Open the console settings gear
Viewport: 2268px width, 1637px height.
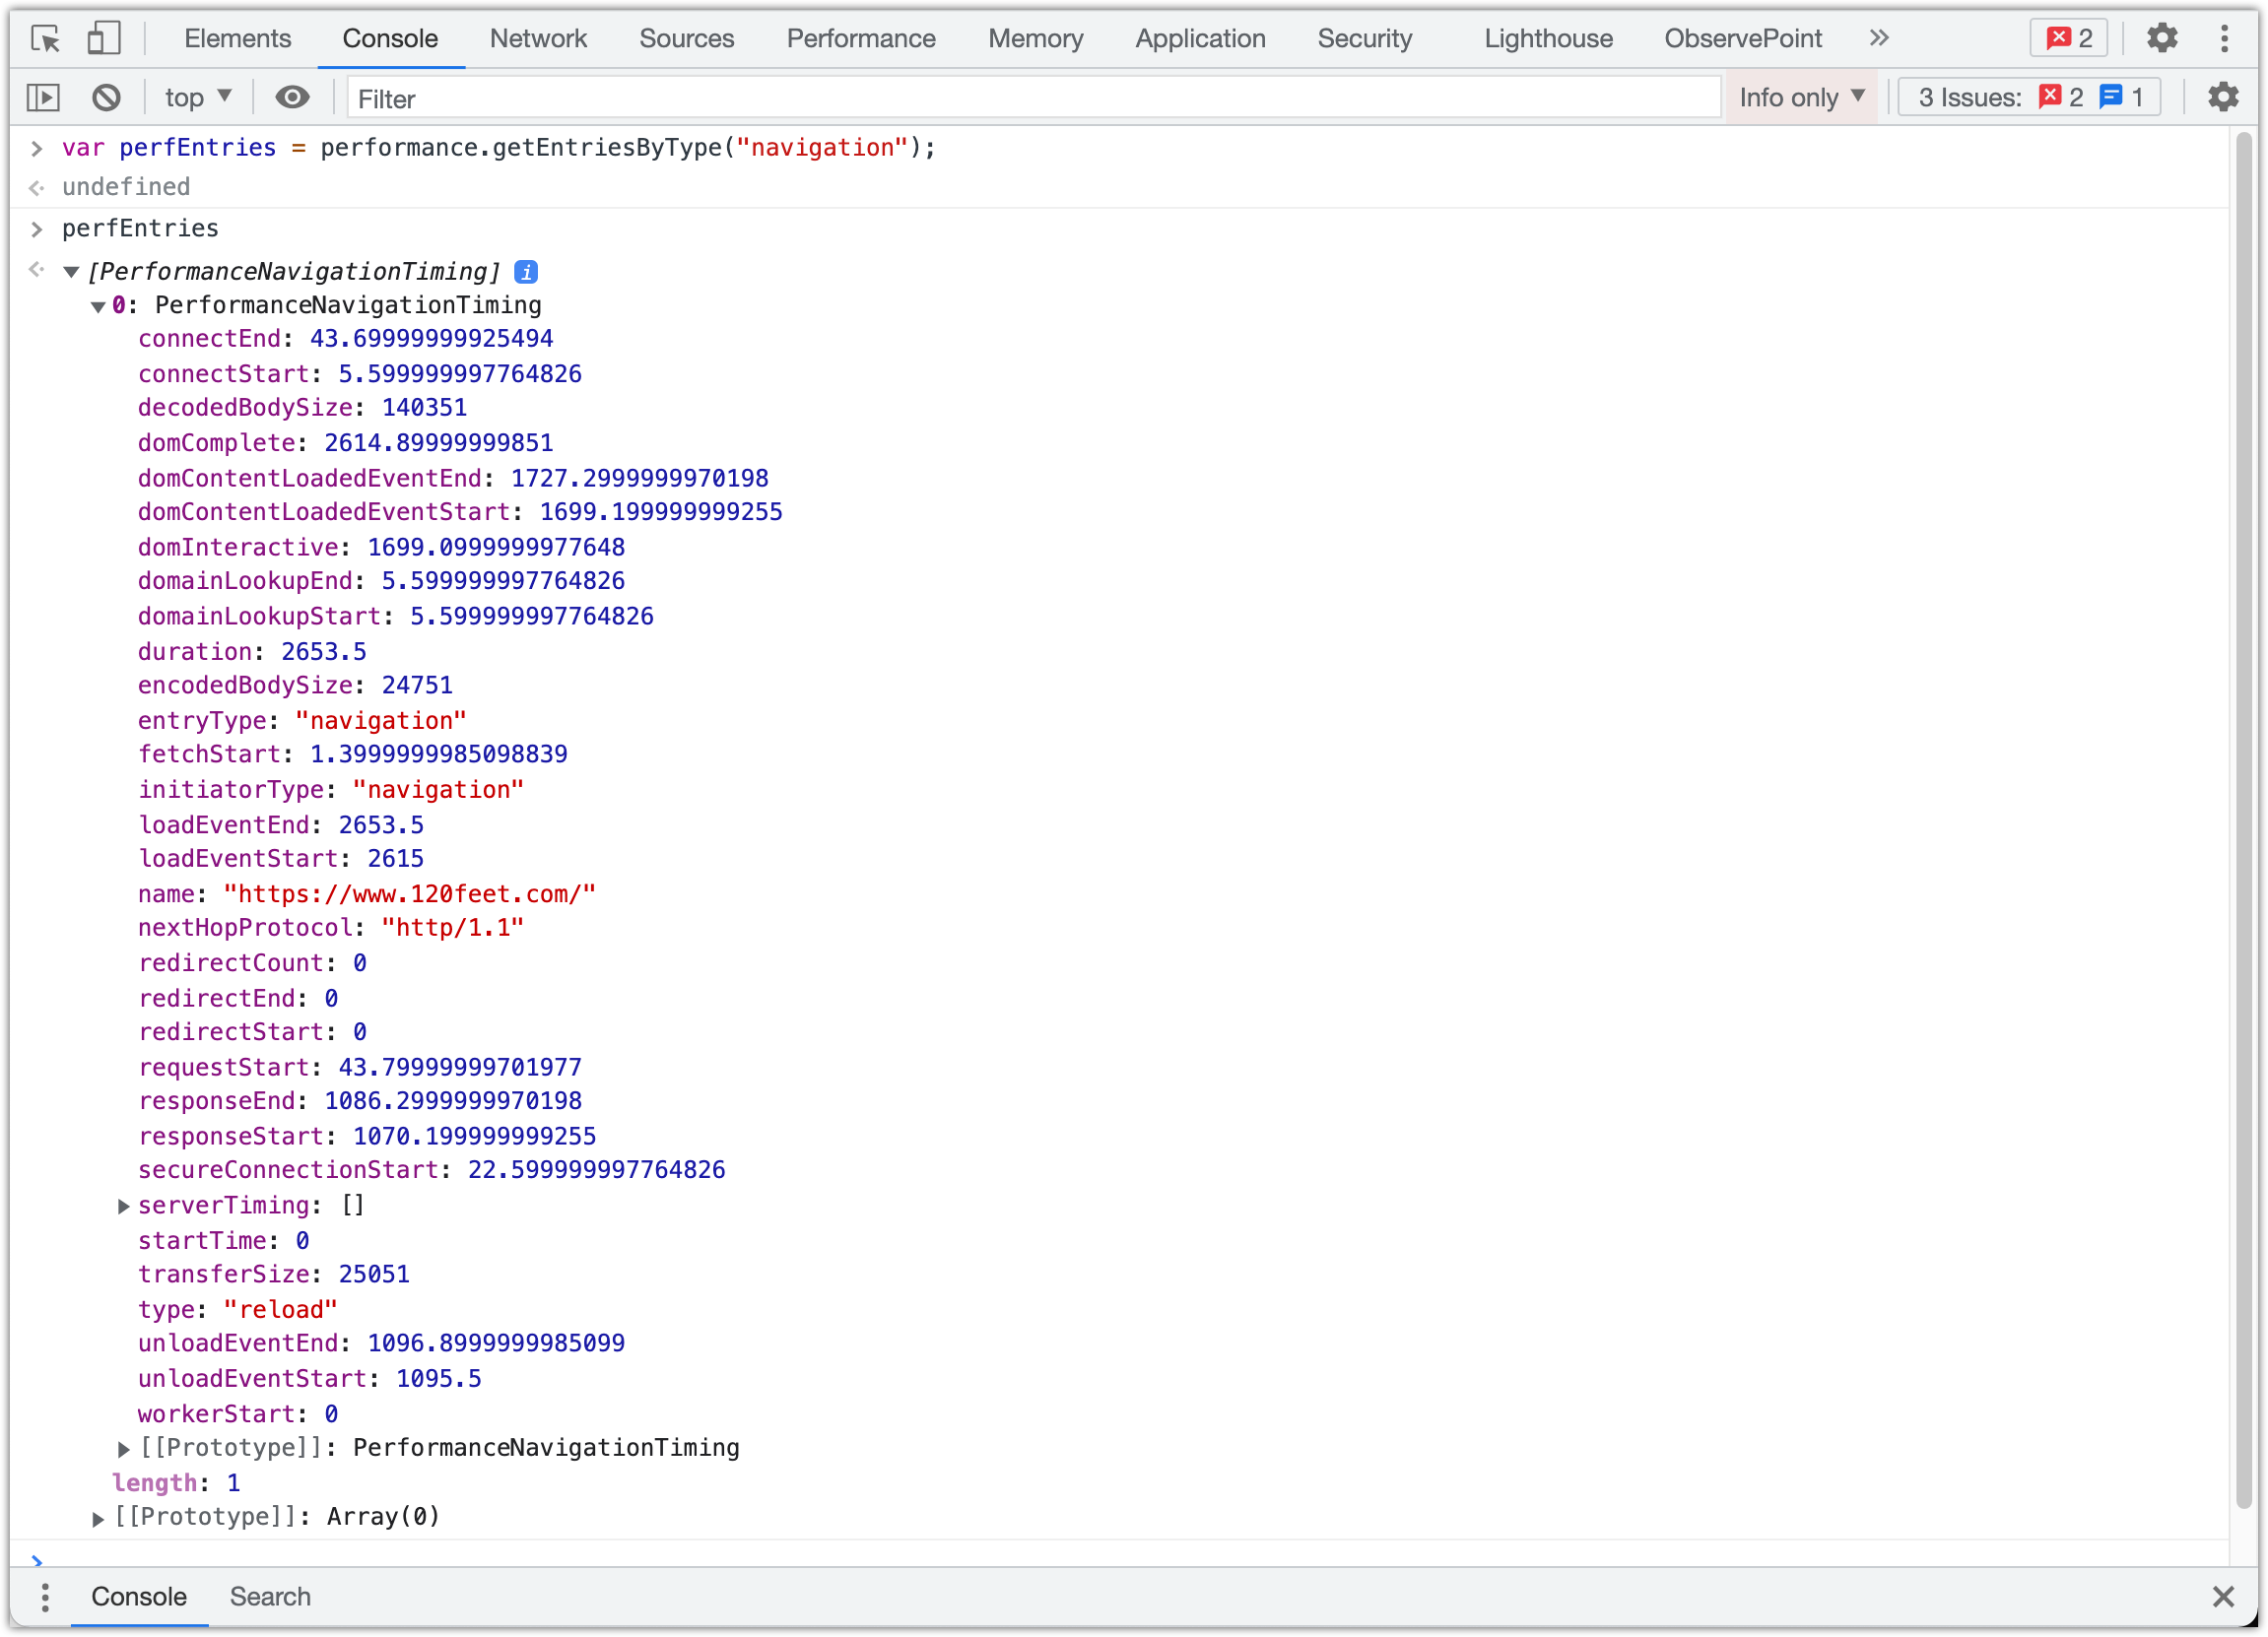(x=2223, y=97)
